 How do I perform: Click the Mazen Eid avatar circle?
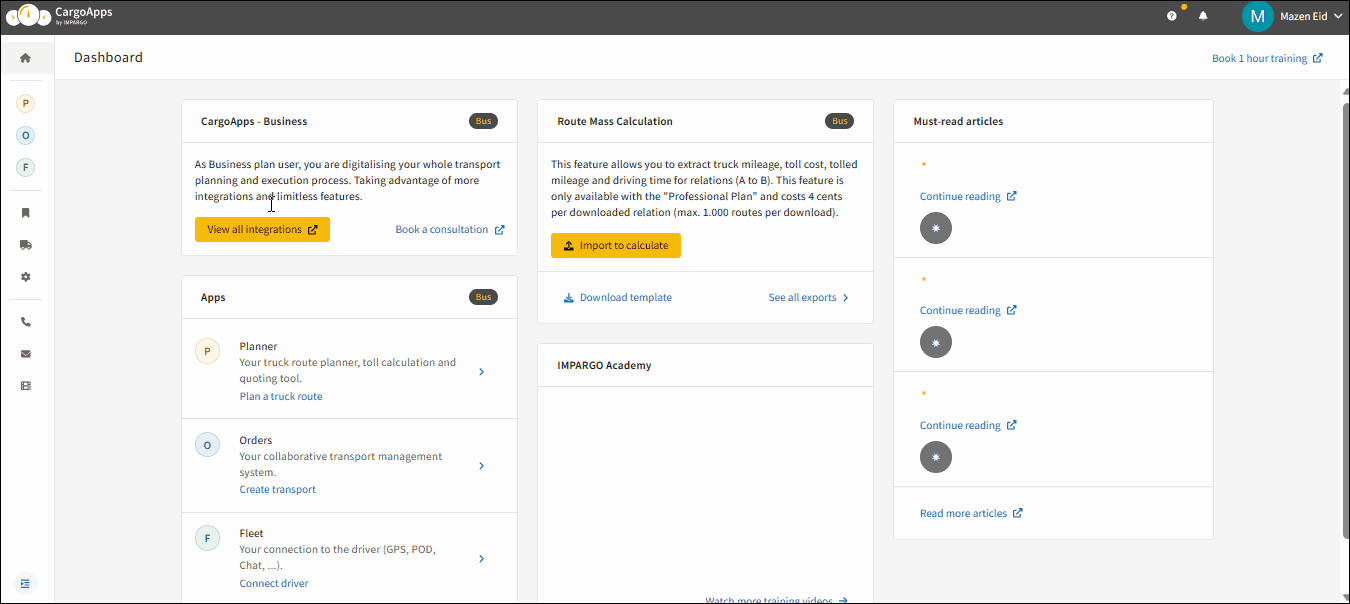click(1257, 16)
